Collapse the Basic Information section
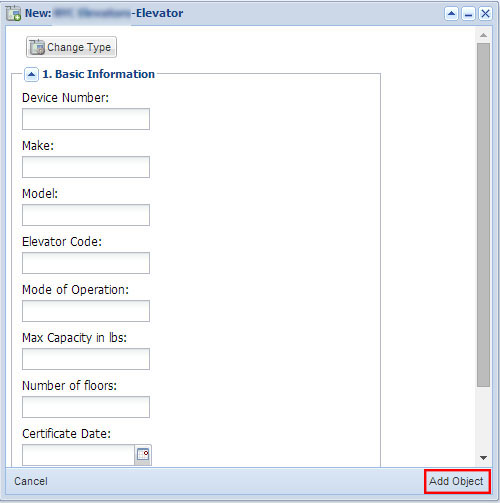This screenshot has width=500, height=503. [31, 74]
